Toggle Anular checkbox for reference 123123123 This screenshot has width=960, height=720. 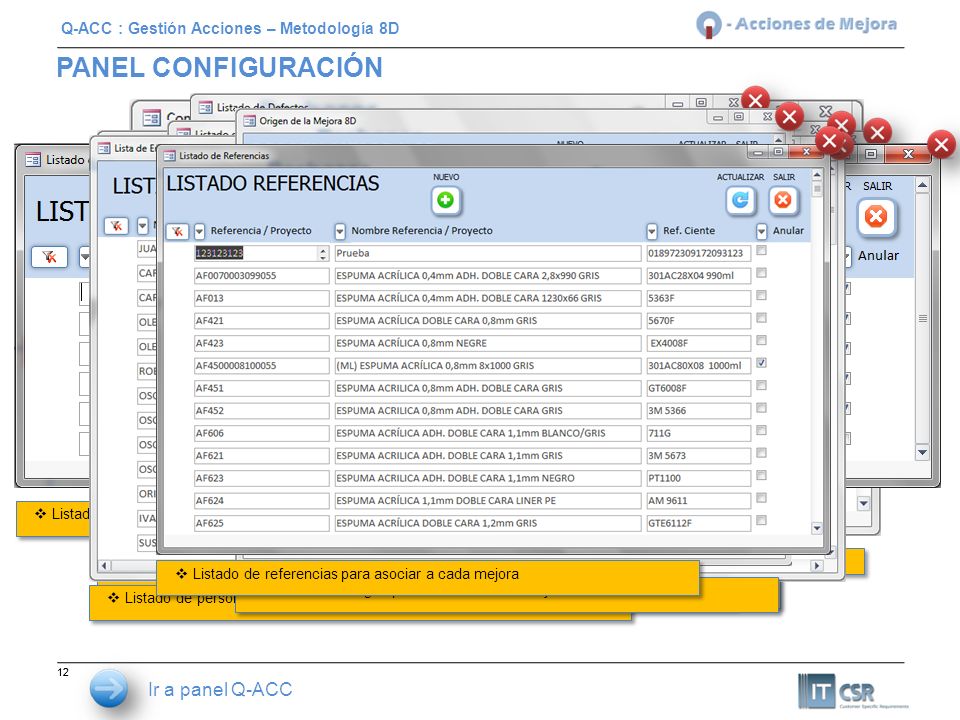[x=761, y=250]
